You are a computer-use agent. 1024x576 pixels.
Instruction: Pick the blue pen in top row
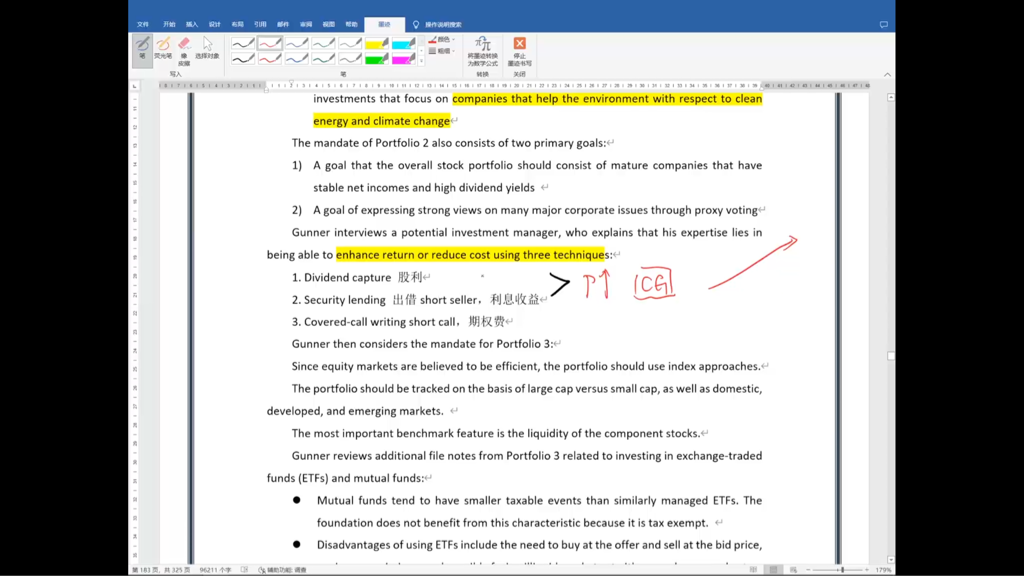pyautogui.click(x=296, y=44)
